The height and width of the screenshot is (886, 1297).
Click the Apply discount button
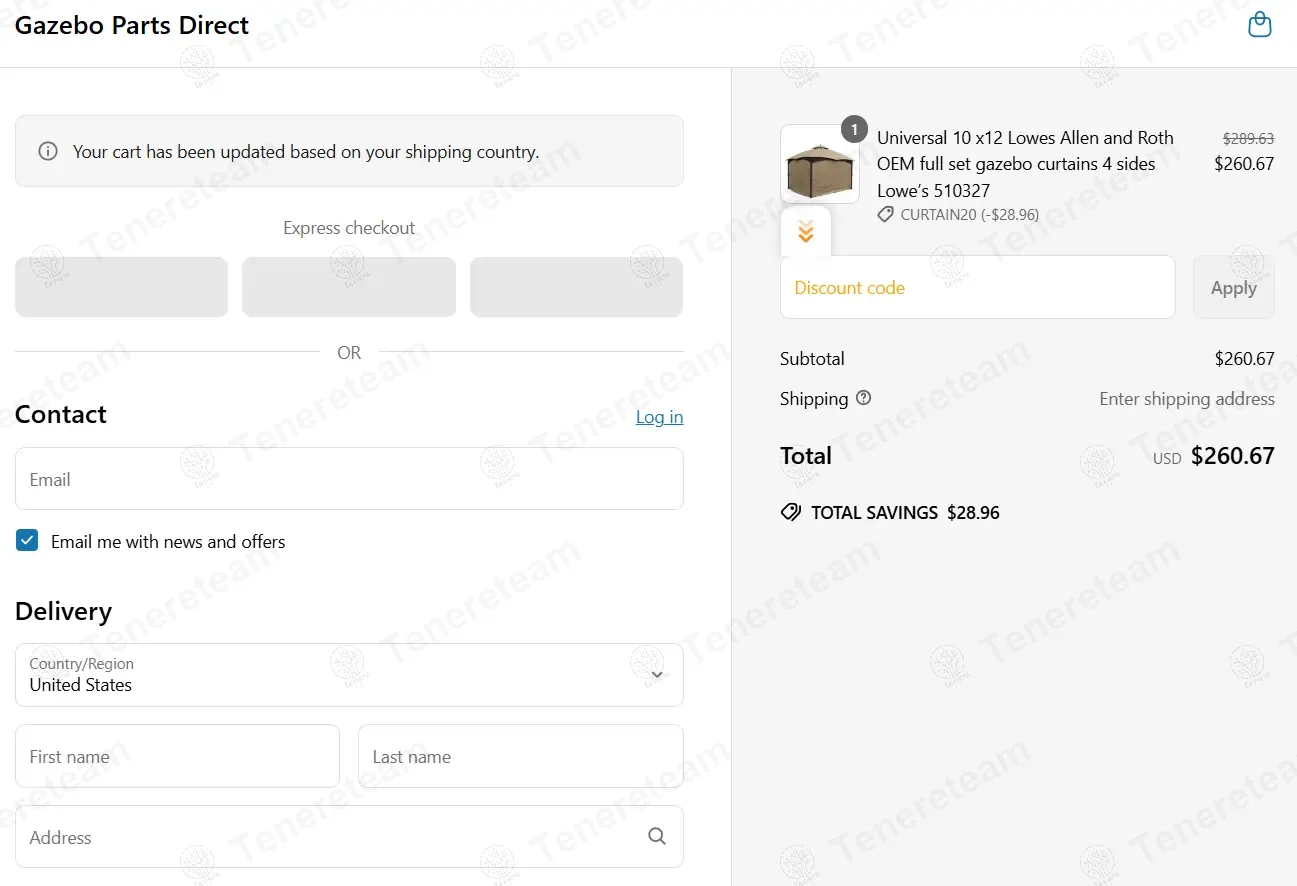[x=1234, y=287]
